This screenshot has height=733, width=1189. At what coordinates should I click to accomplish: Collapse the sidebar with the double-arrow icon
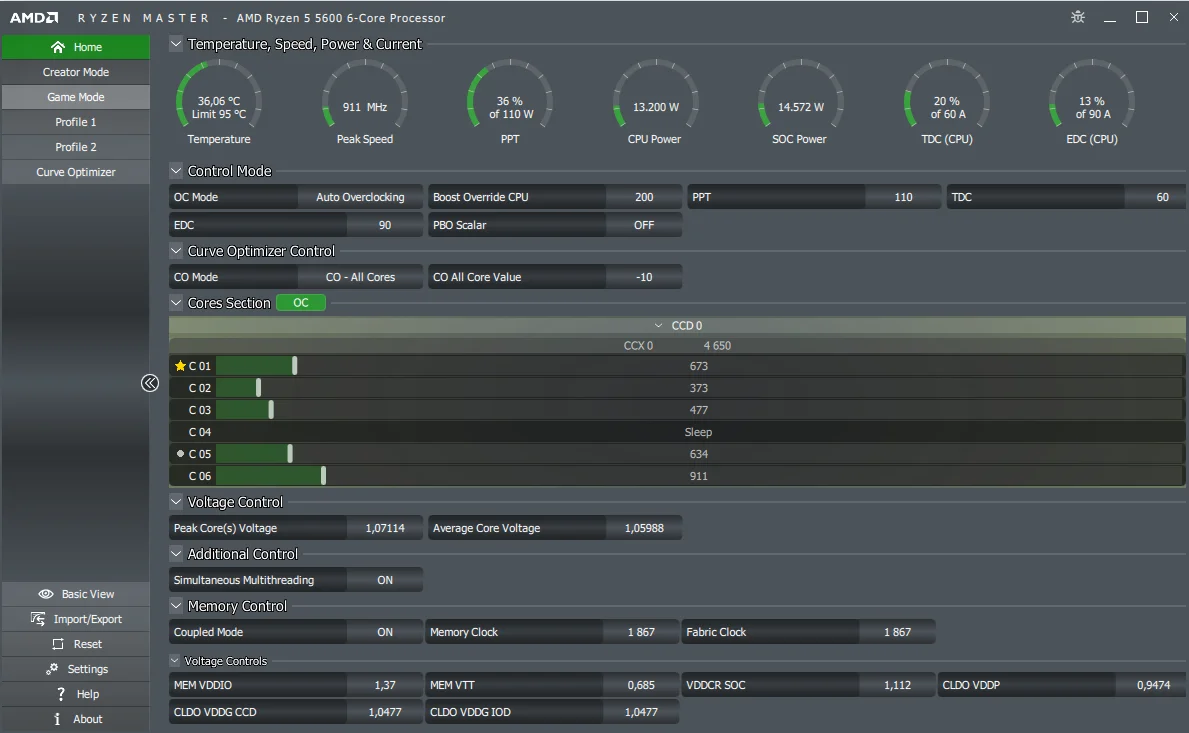[149, 383]
